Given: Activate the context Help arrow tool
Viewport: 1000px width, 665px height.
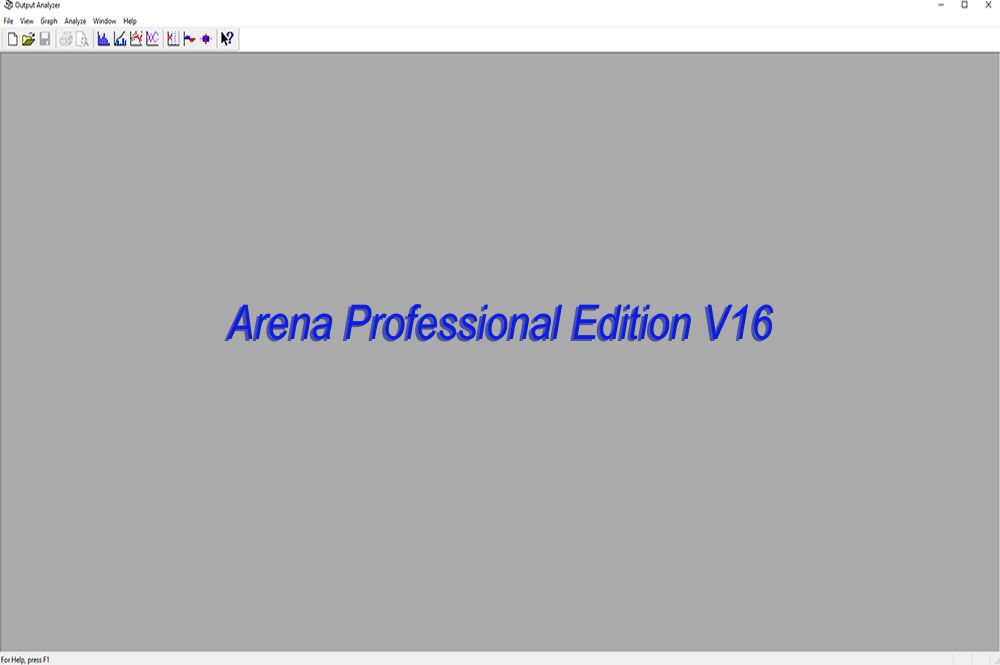Looking at the screenshot, I should [x=227, y=39].
